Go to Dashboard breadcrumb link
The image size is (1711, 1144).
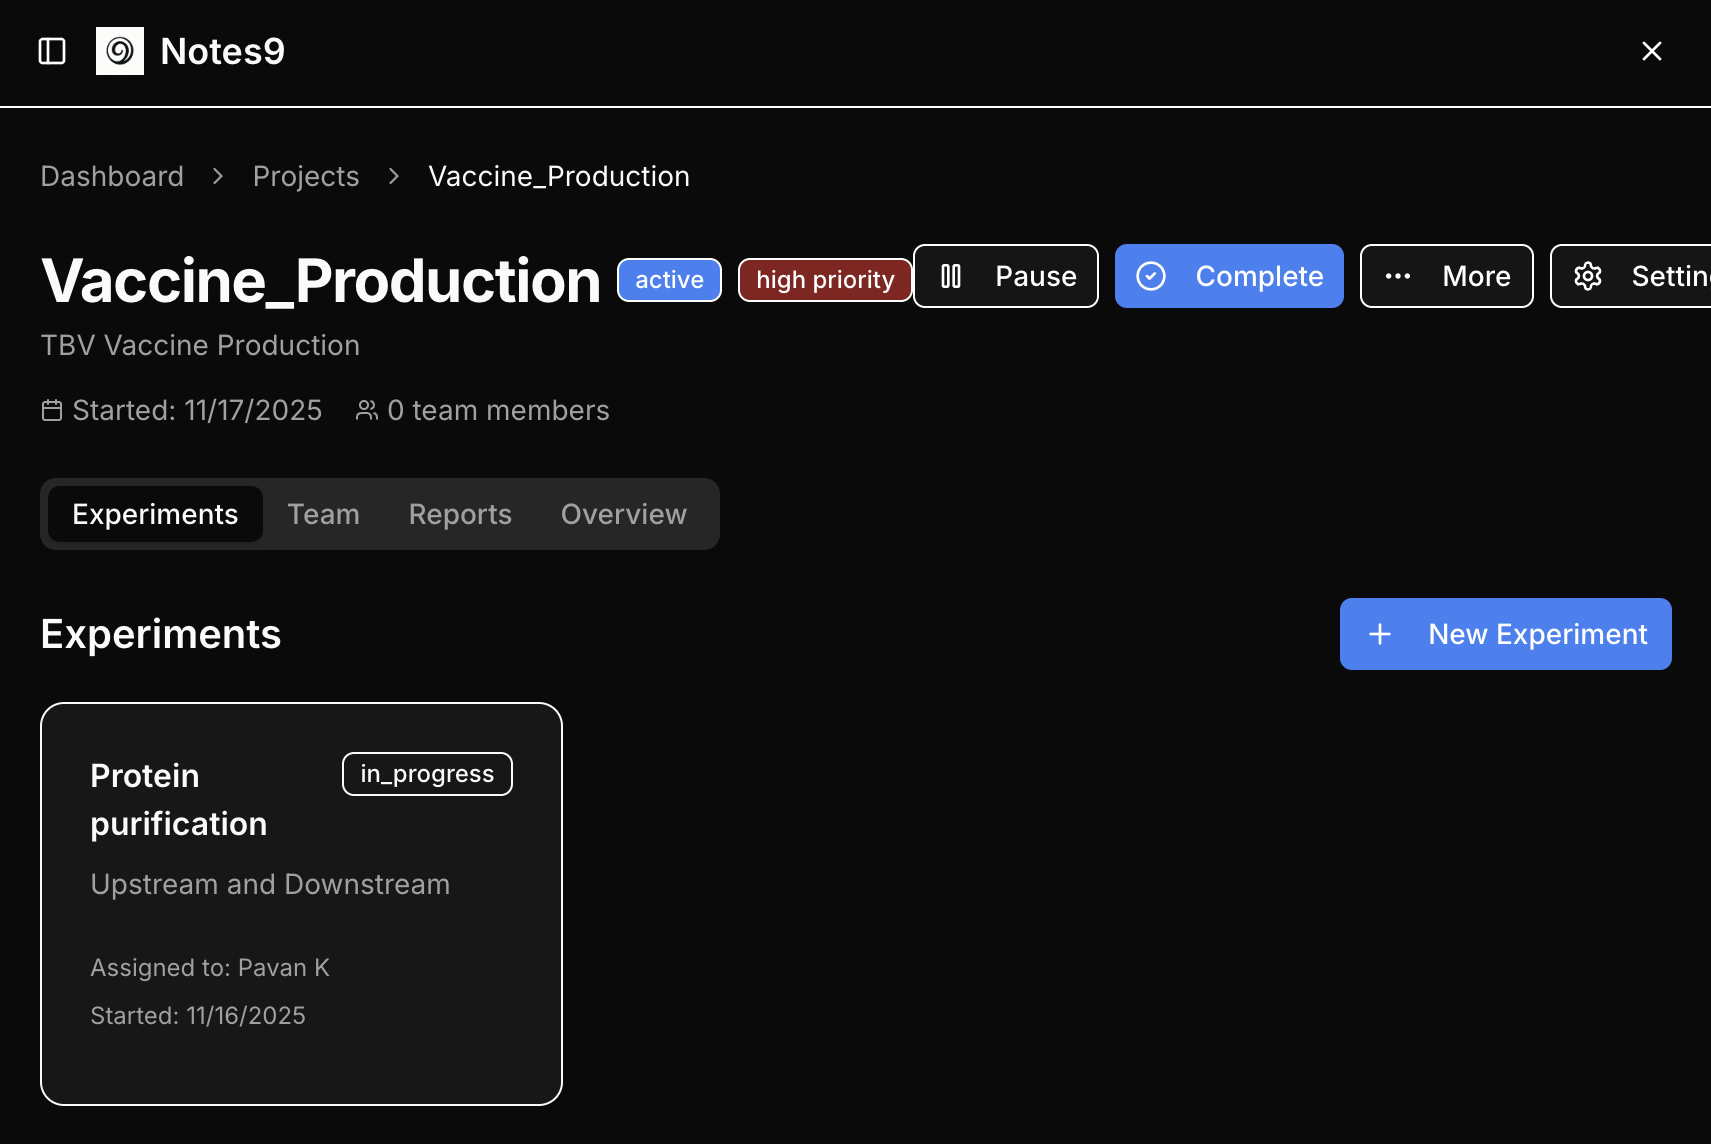coord(112,176)
